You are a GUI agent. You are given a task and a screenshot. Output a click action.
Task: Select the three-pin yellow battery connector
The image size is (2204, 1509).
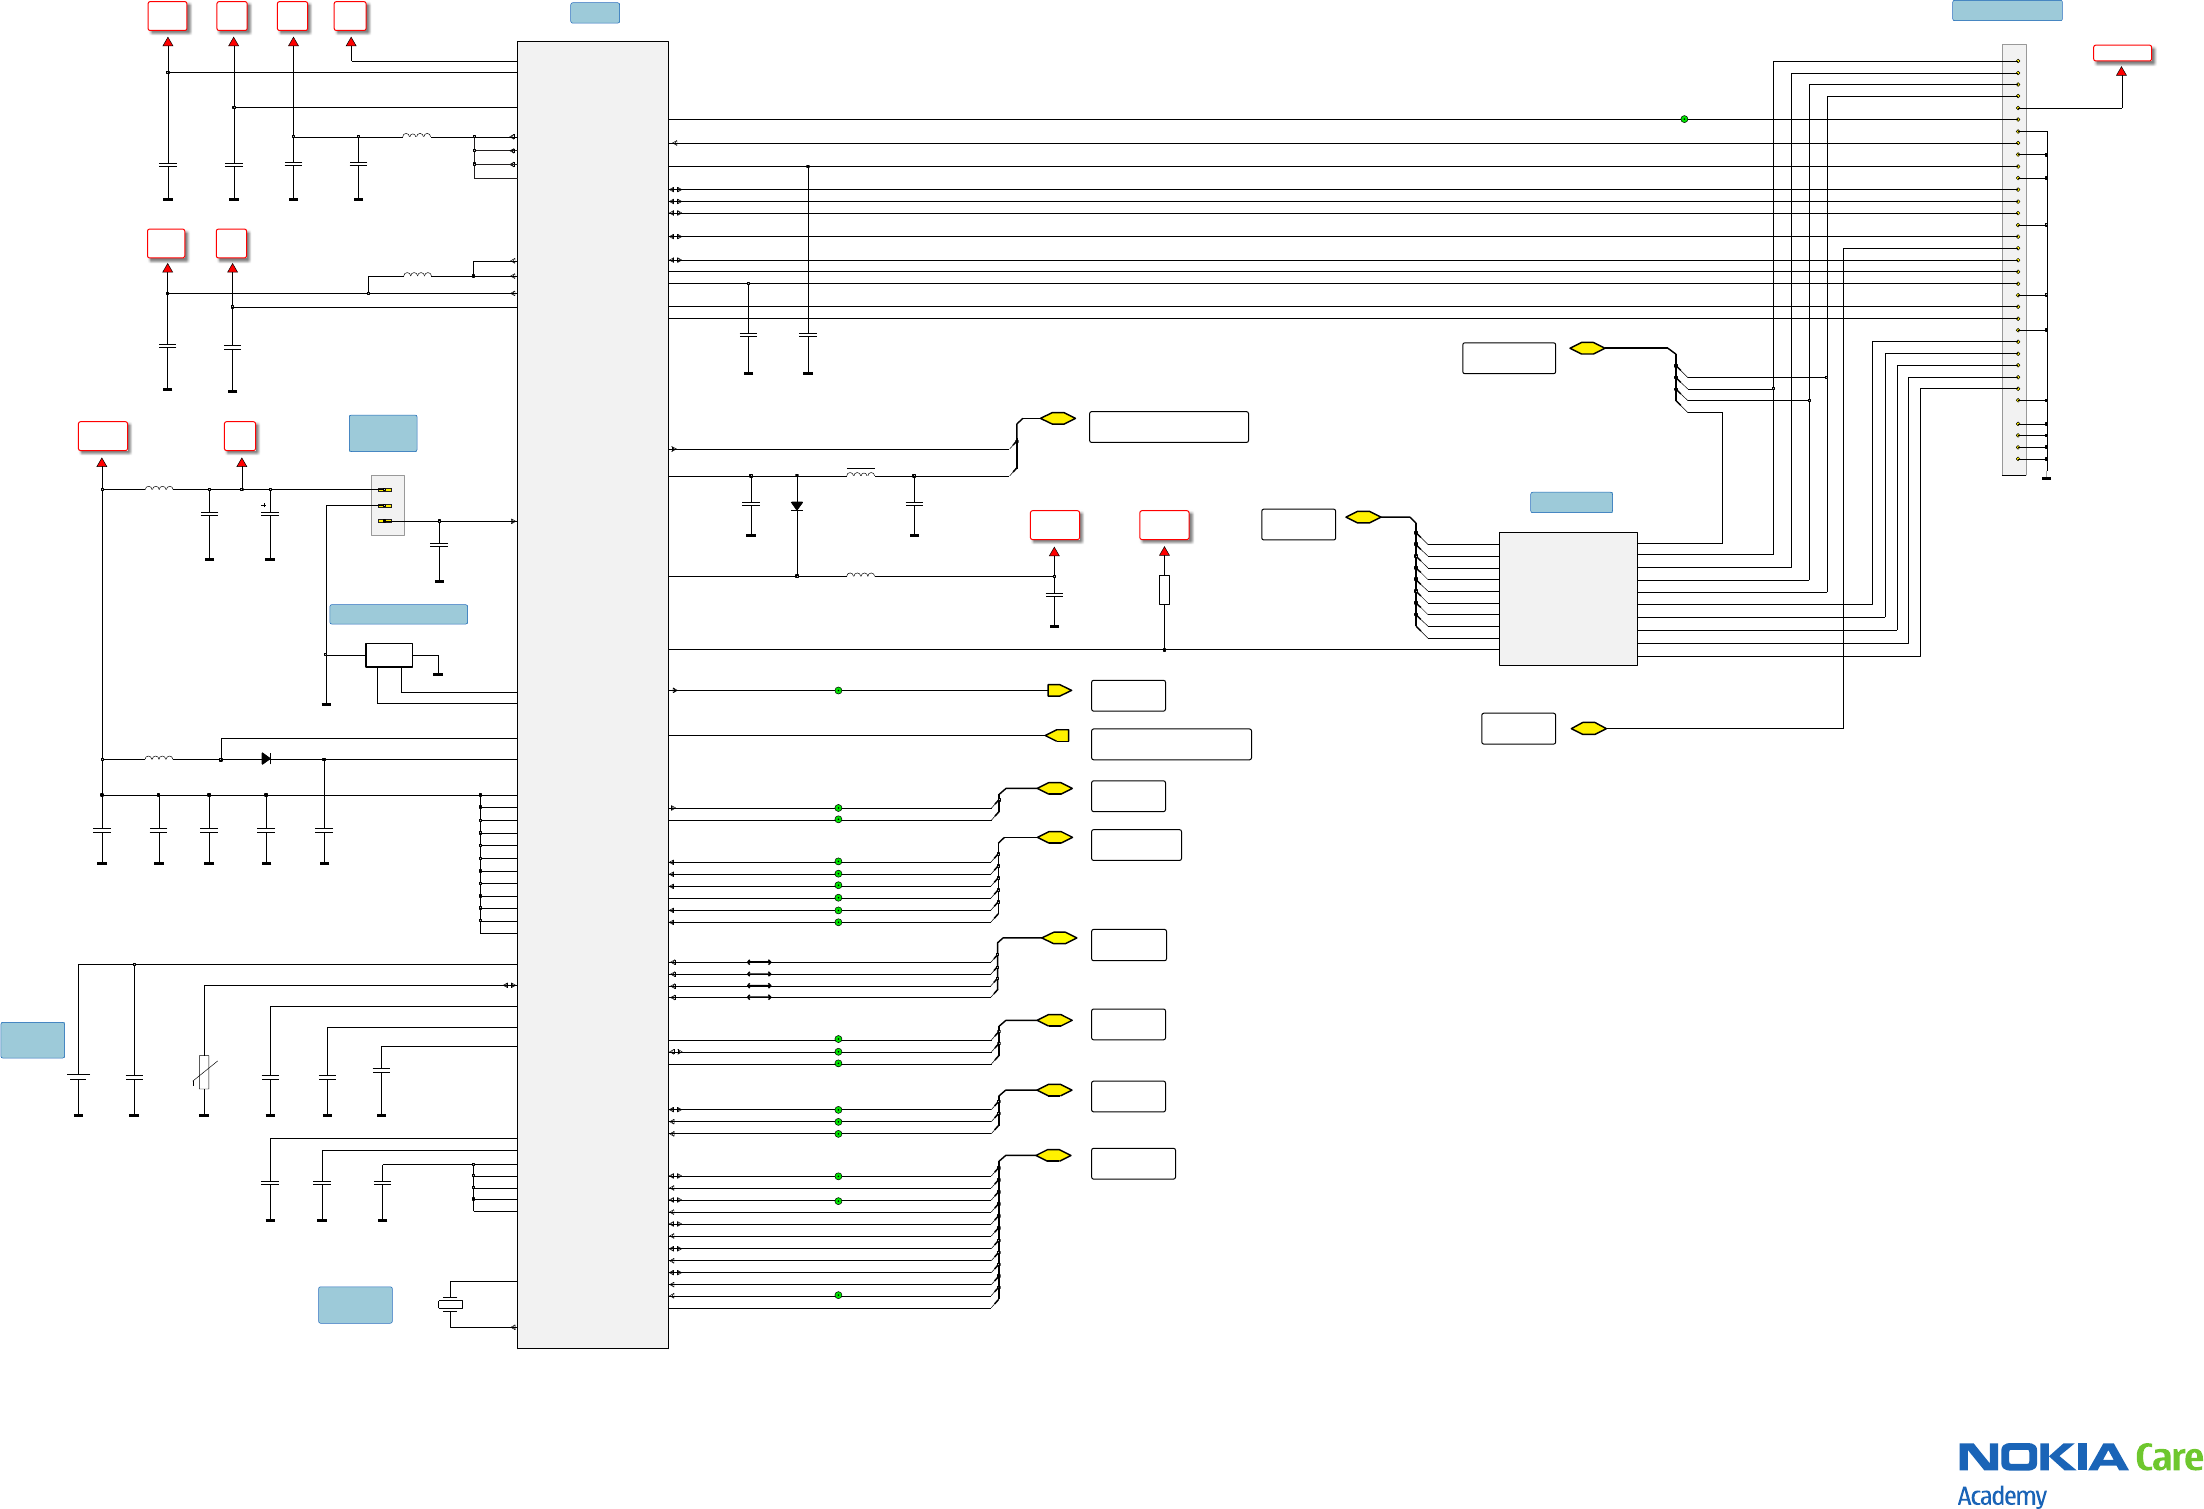[387, 505]
